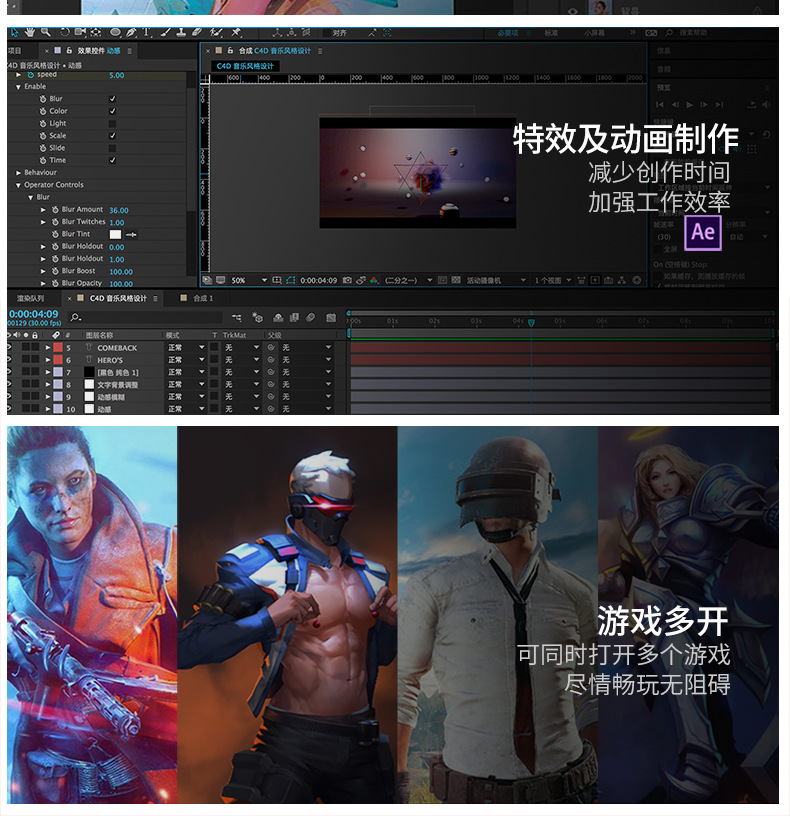Switch to the 效果控件 effect controls tab
This screenshot has height=816, width=790.
tap(99, 50)
